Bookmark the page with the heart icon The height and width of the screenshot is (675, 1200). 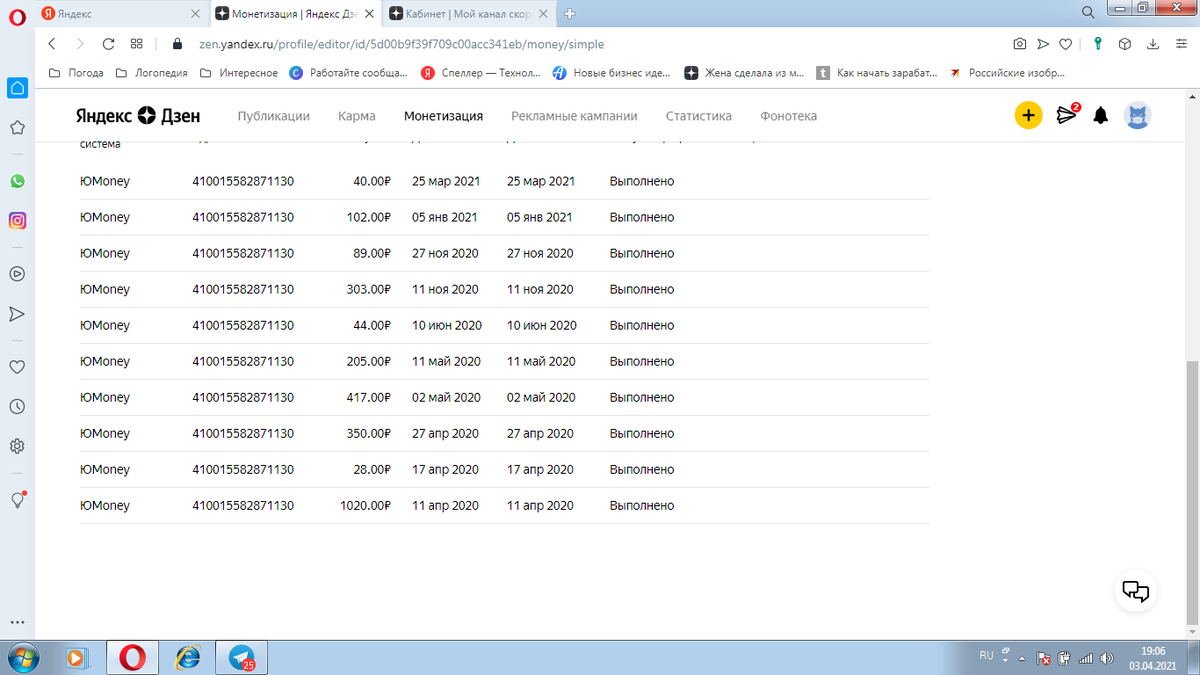coord(1066,44)
